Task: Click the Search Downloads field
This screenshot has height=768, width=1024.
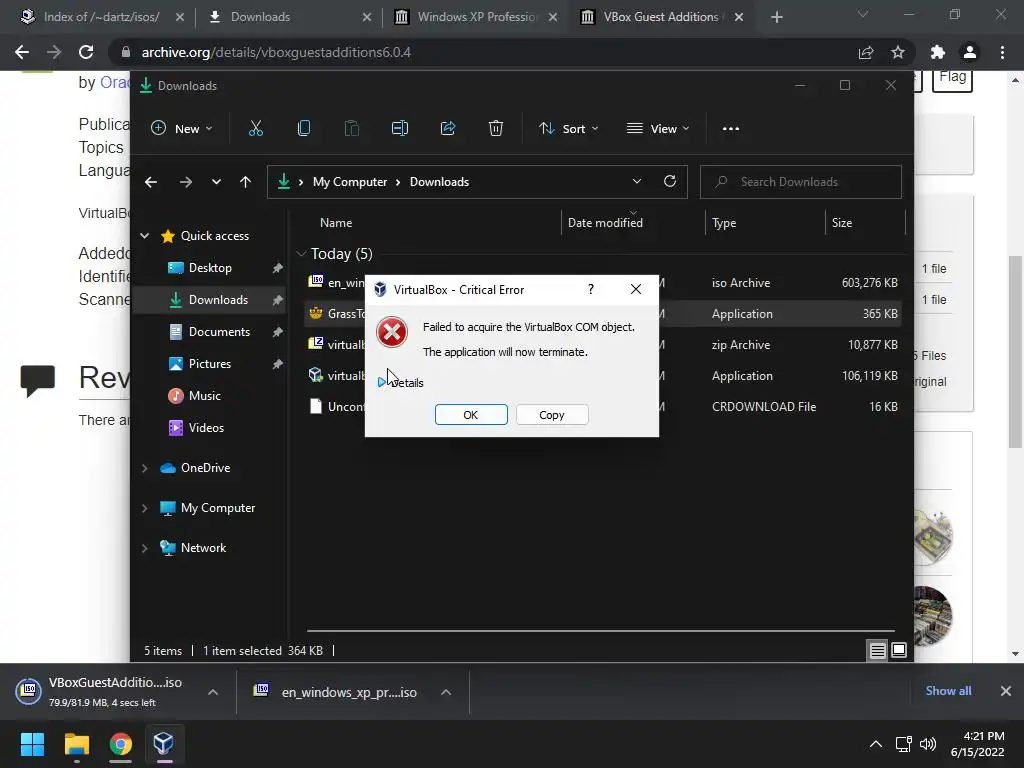Action: pos(801,182)
